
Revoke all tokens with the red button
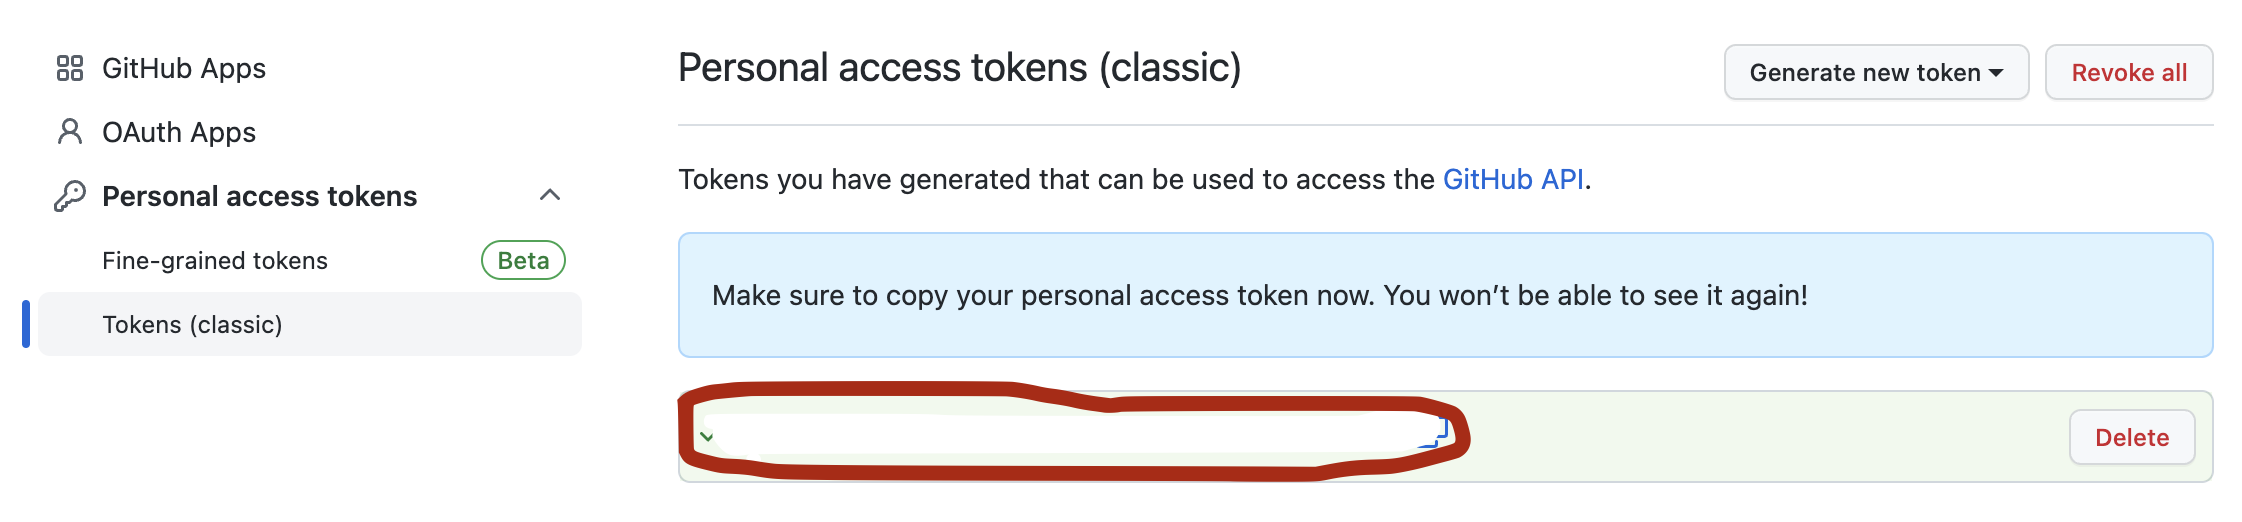[x=2129, y=72]
